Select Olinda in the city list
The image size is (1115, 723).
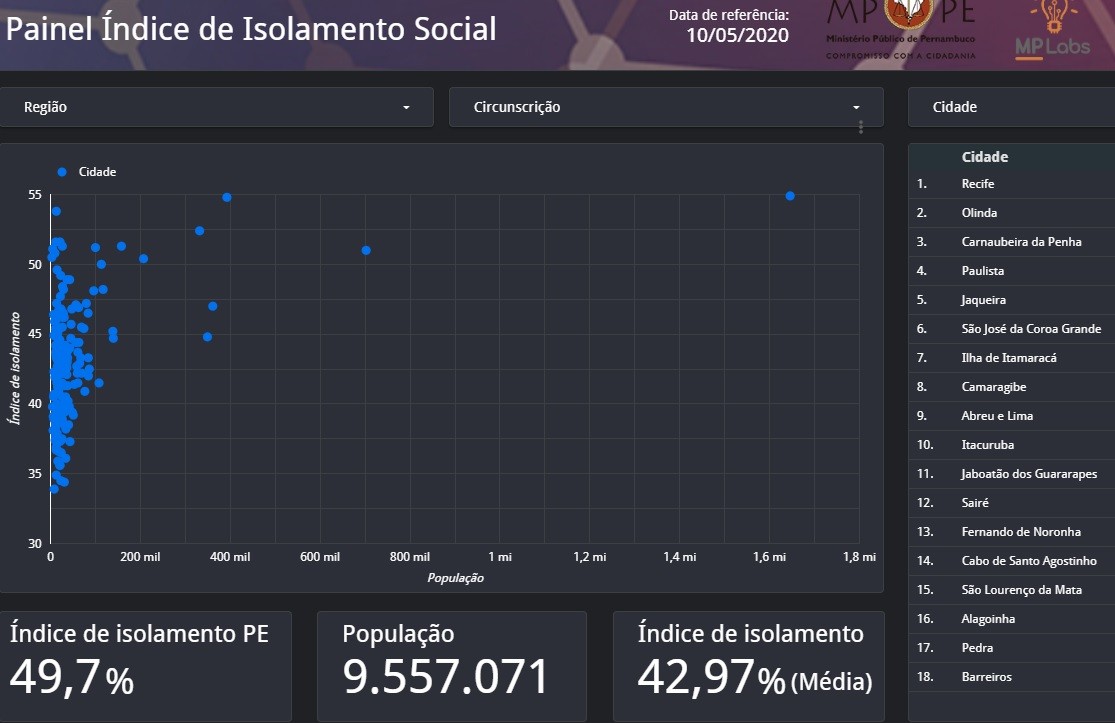tap(1011, 213)
